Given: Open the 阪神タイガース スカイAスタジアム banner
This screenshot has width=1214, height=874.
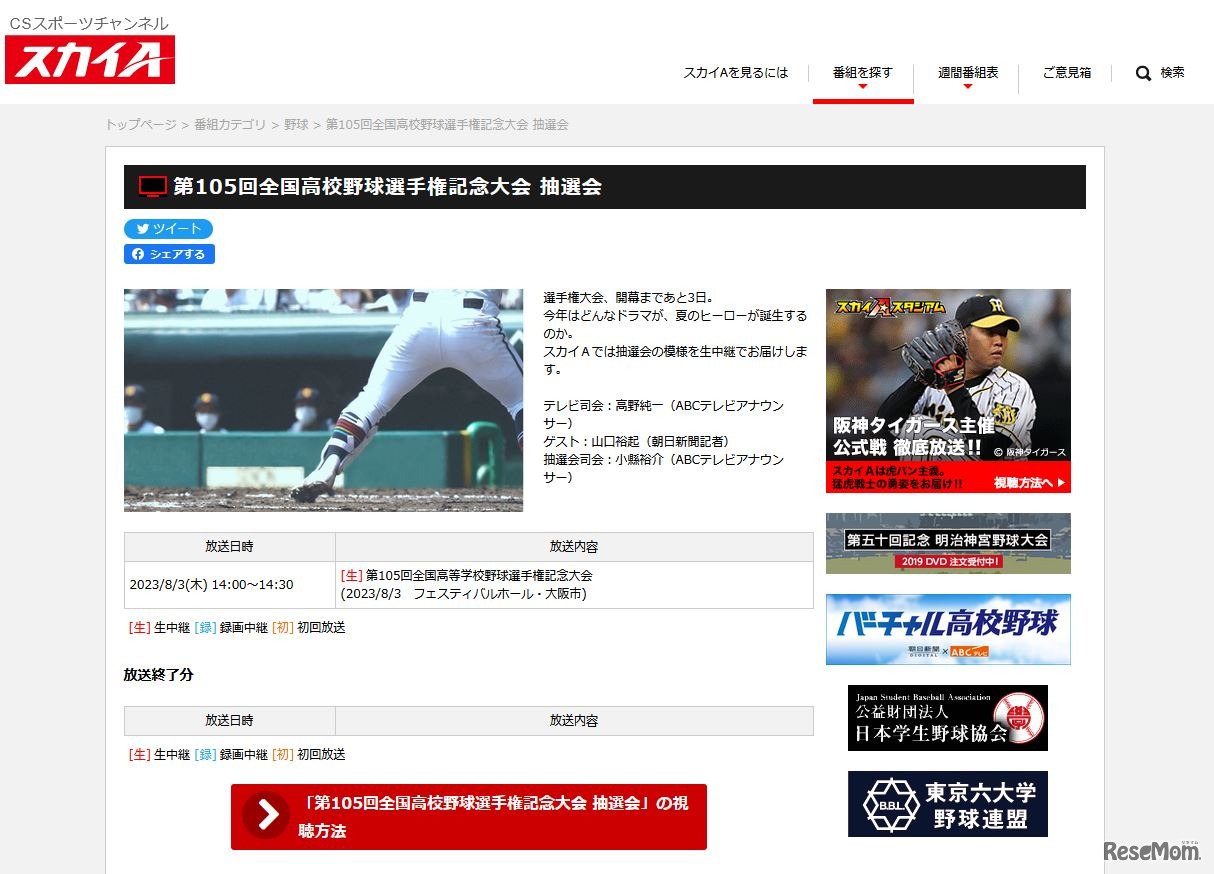Looking at the screenshot, I should [x=946, y=388].
